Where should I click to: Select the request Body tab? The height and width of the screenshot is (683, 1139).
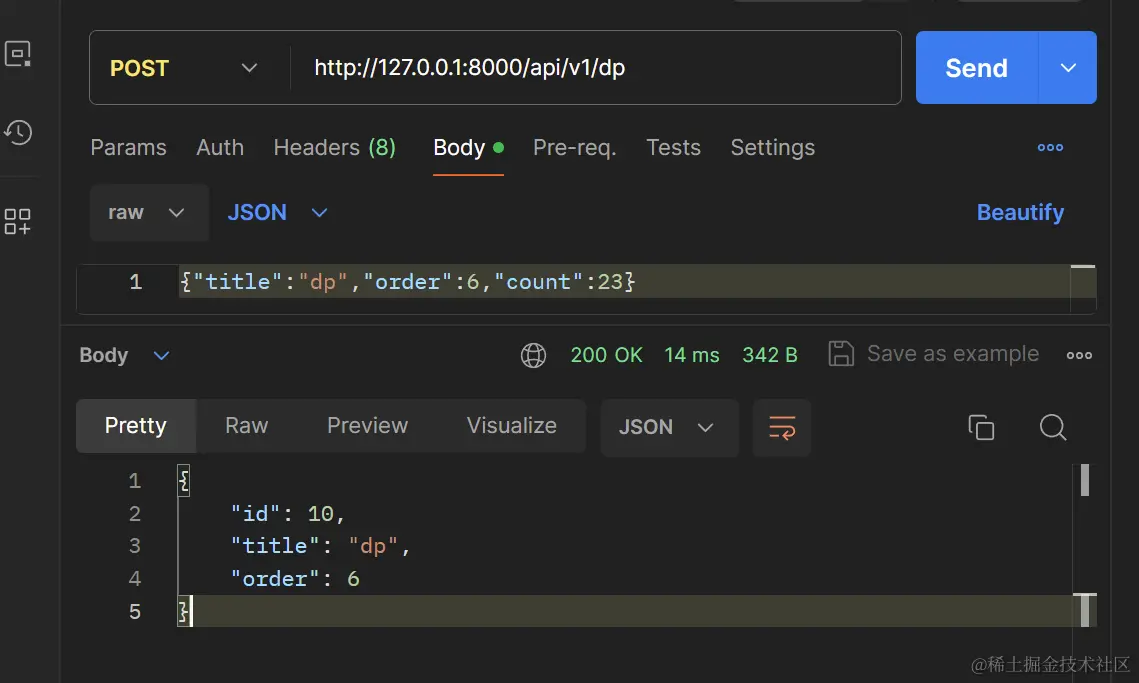(x=468, y=147)
